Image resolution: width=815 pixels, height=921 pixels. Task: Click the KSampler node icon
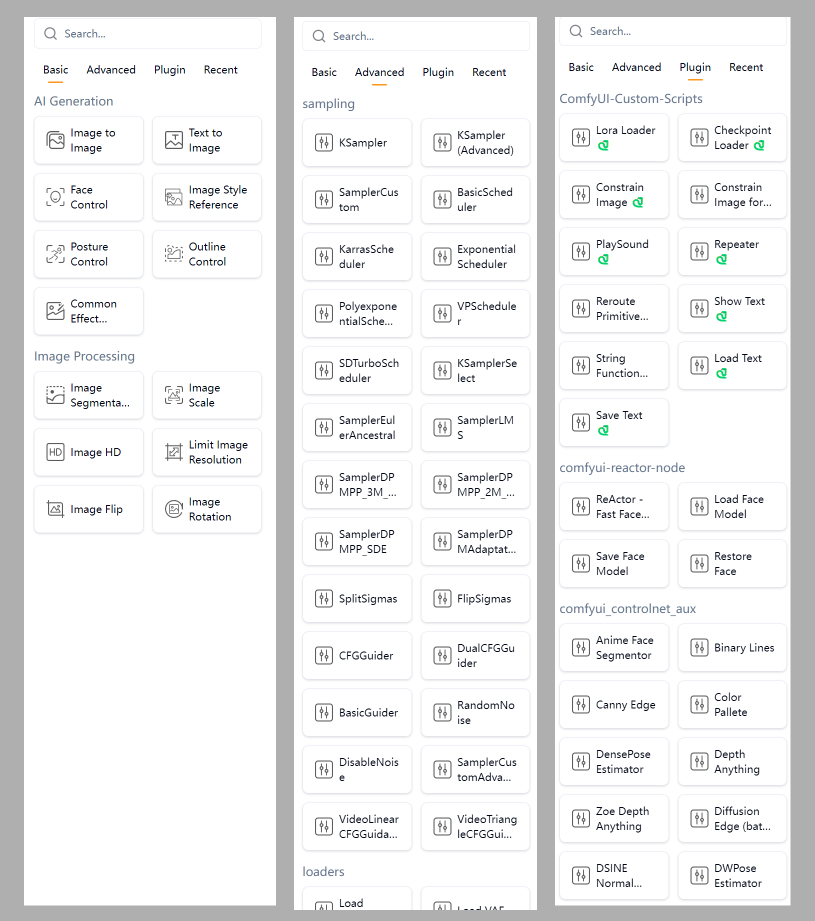[324, 143]
